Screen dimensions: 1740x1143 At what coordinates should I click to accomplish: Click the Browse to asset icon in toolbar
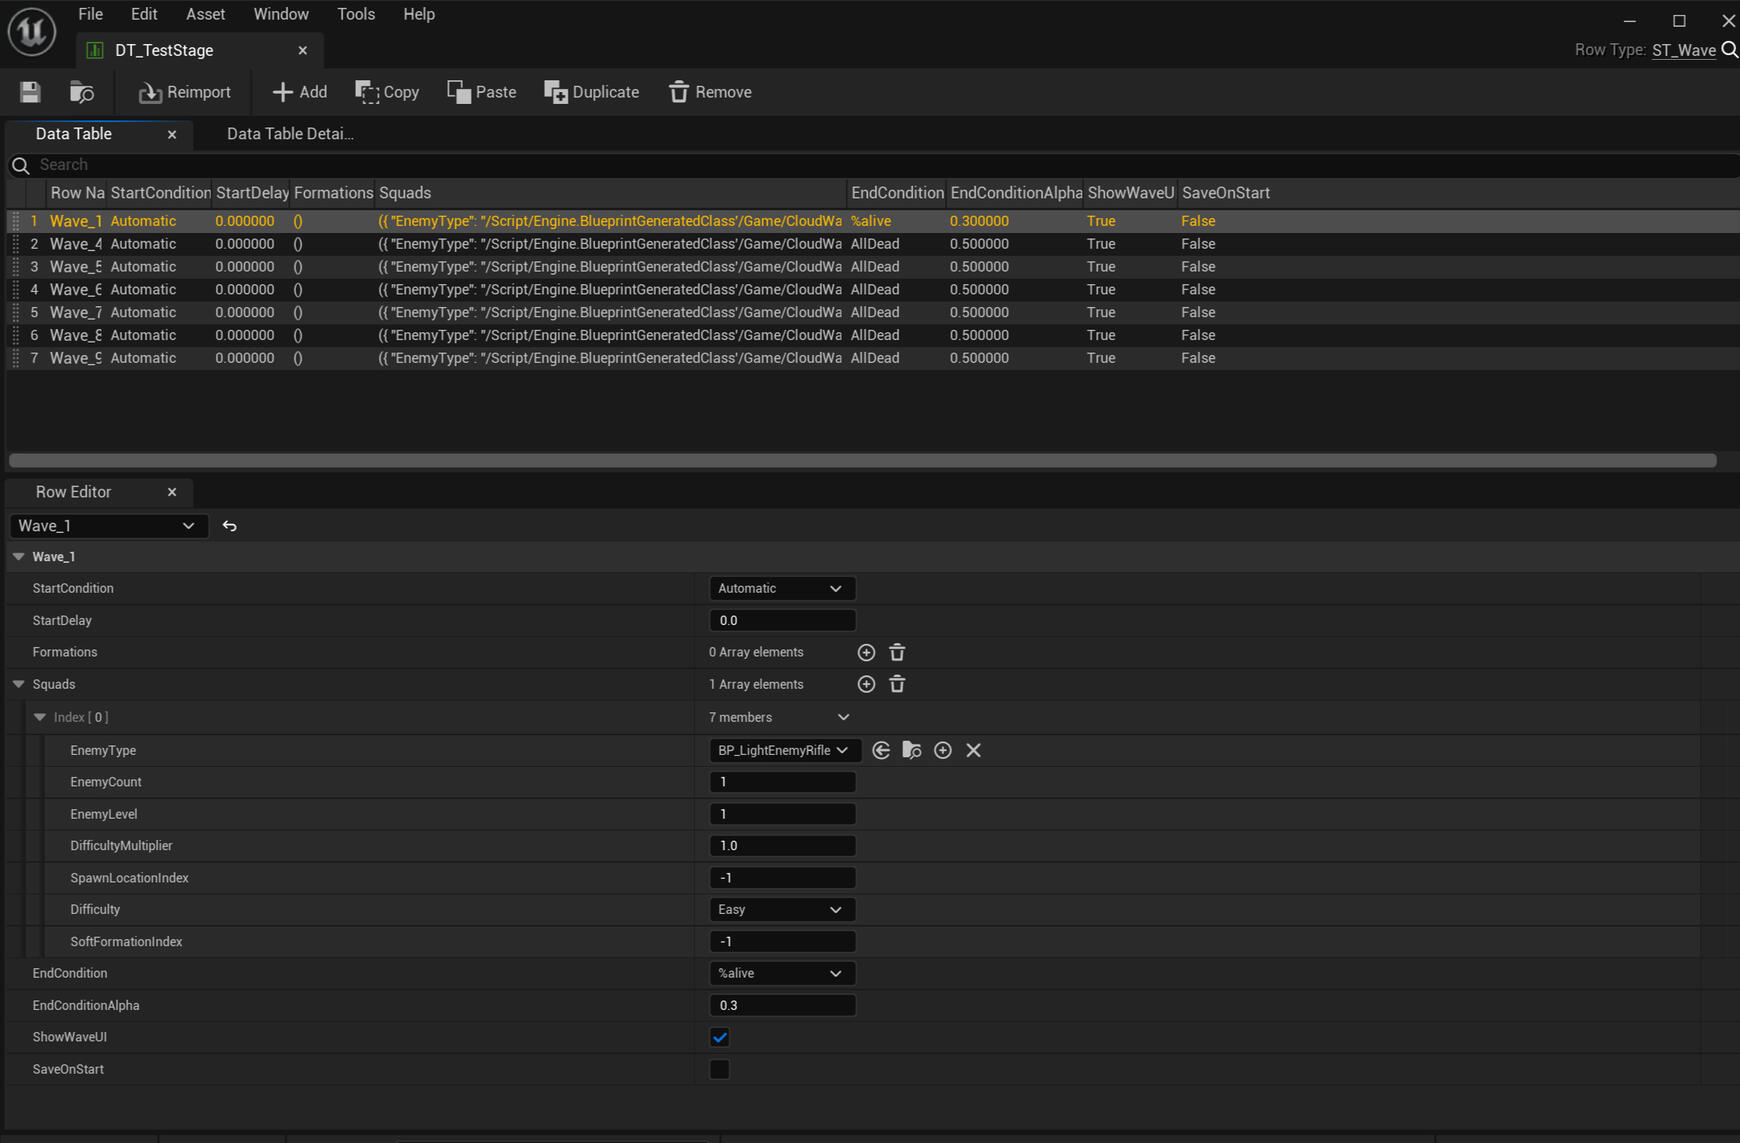click(82, 92)
